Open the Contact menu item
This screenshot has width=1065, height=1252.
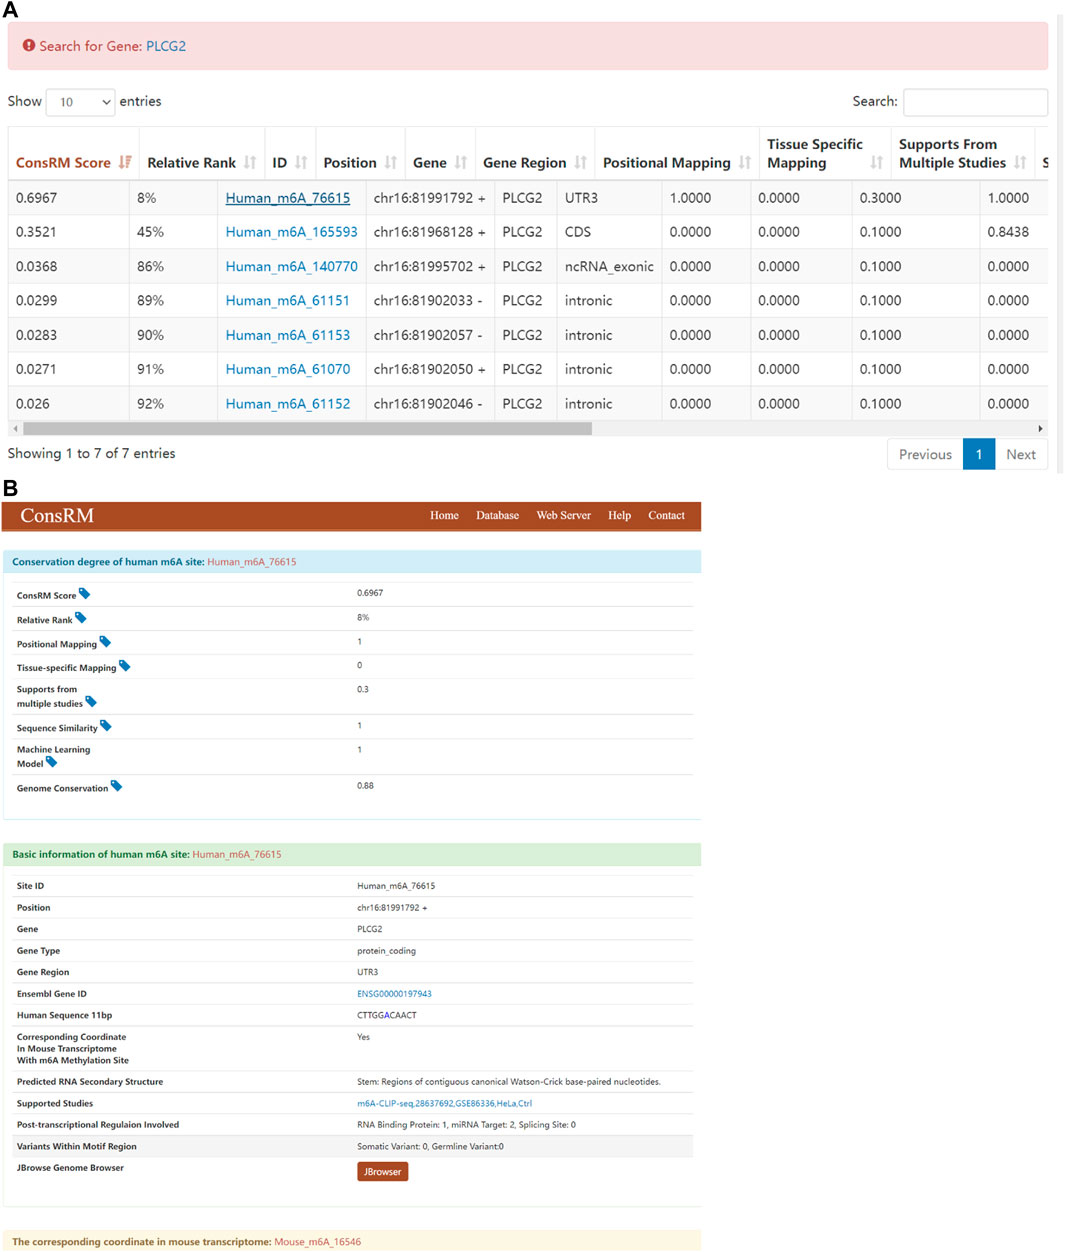[x=666, y=516]
